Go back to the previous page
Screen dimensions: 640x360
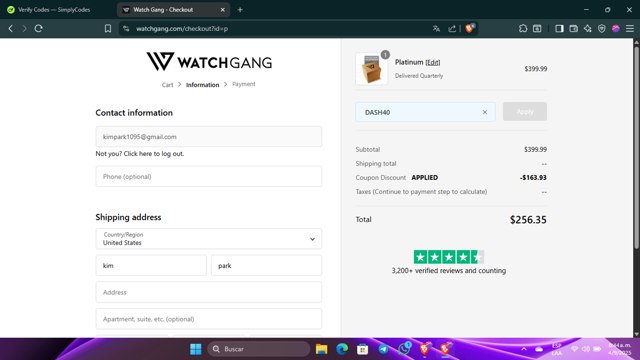[11, 29]
